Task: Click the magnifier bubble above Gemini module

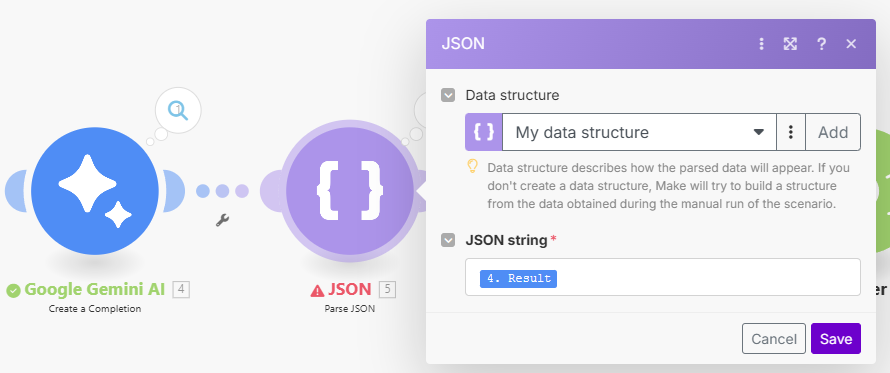Action: point(179,111)
